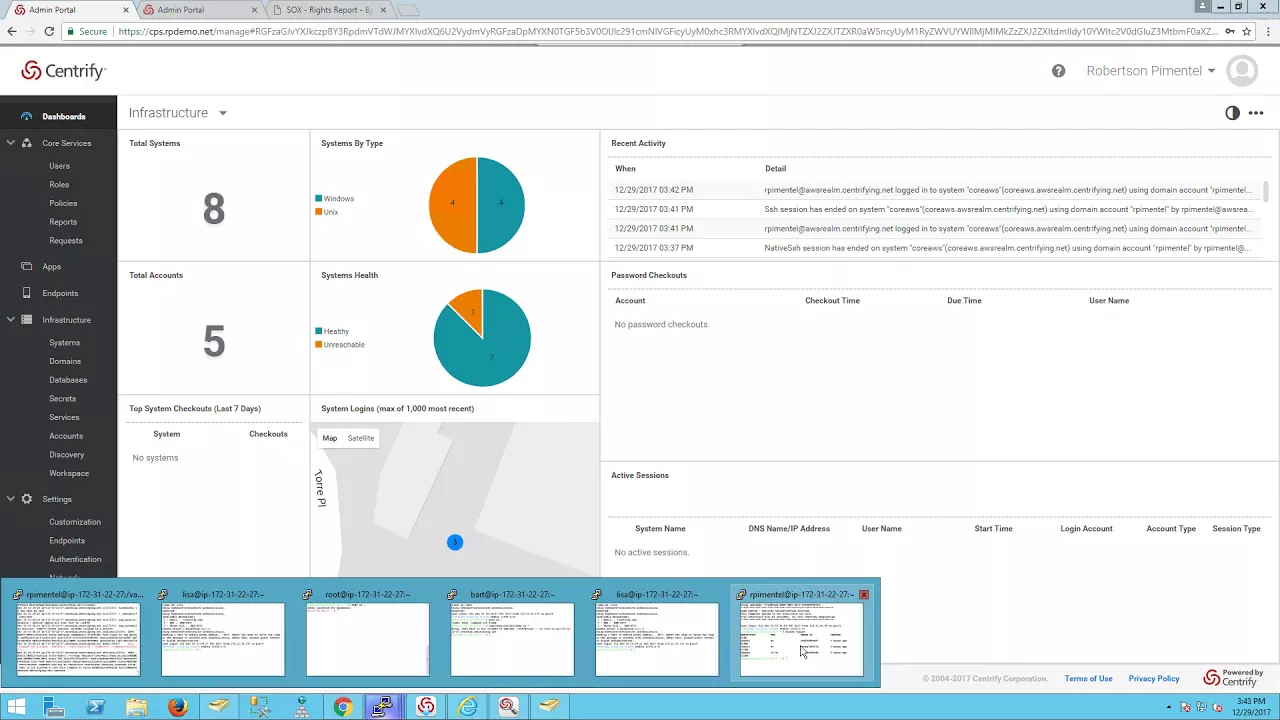Open Workspace in the sidebar
Image resolution: width=1280 pixels, height=720 pixels.
[x=69, y=473]
